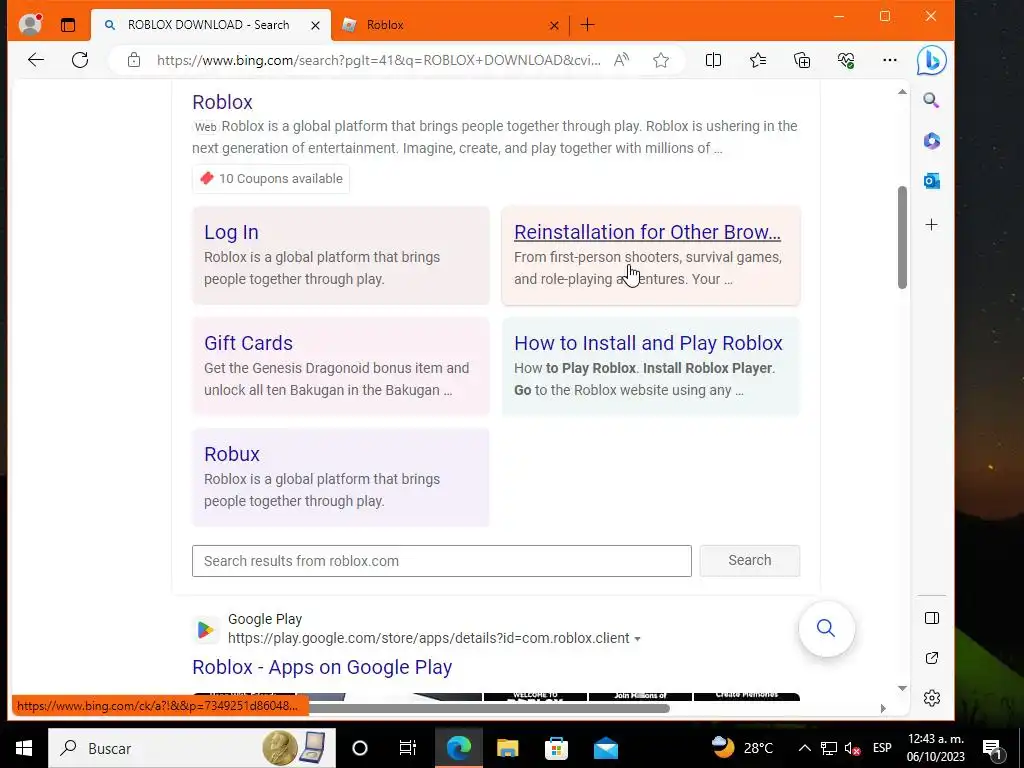The height and width of the screenshot is (768, 1024).
Task: Click the Buscar taskbar search box
Action: point(192,748)
